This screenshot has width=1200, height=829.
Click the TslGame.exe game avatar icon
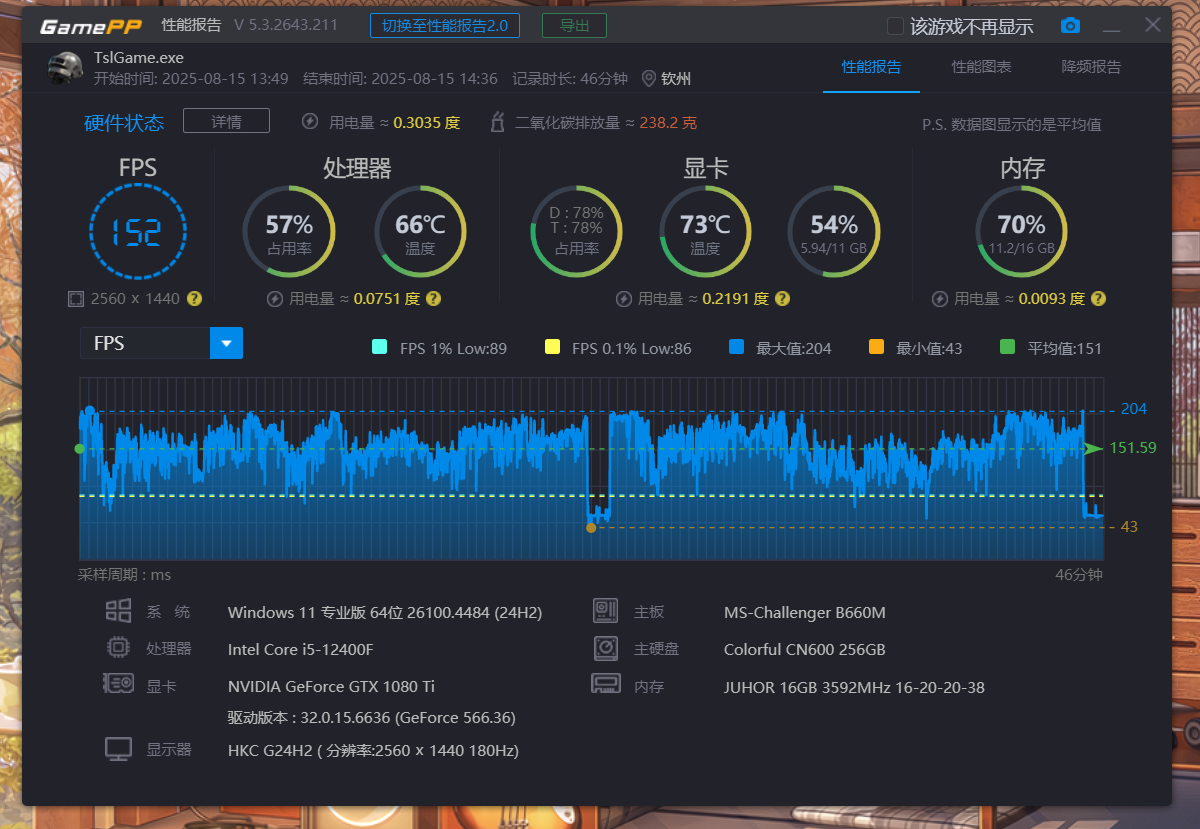click(x=65, y=68)
